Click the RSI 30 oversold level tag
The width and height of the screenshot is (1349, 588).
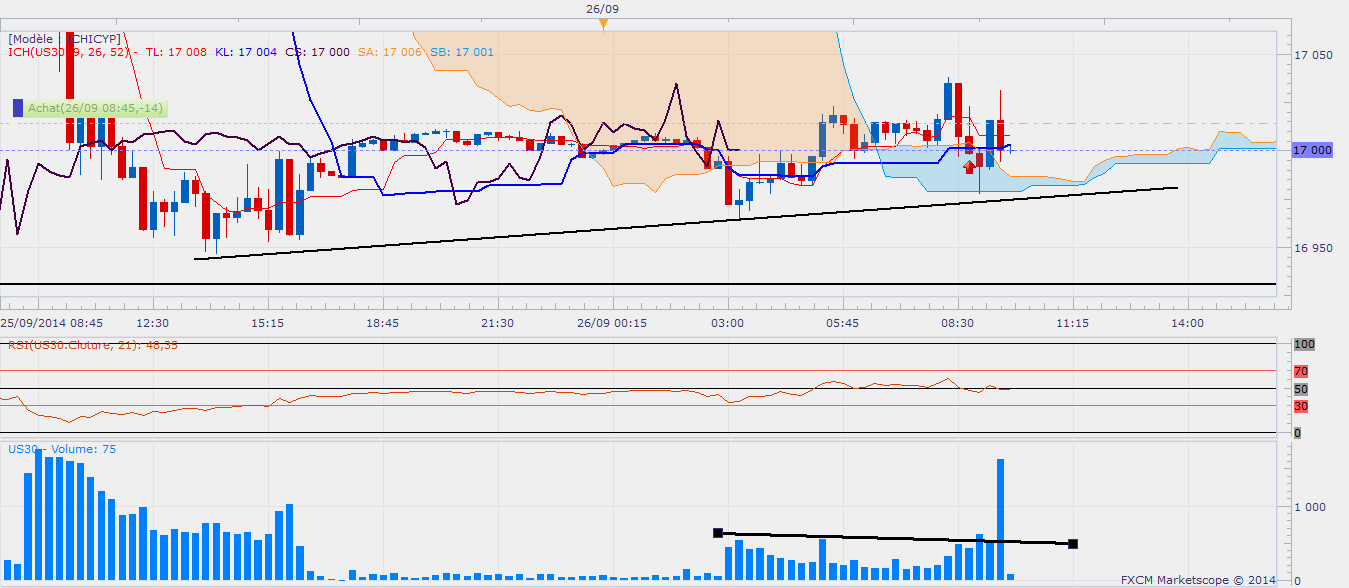coord(1300,406)
